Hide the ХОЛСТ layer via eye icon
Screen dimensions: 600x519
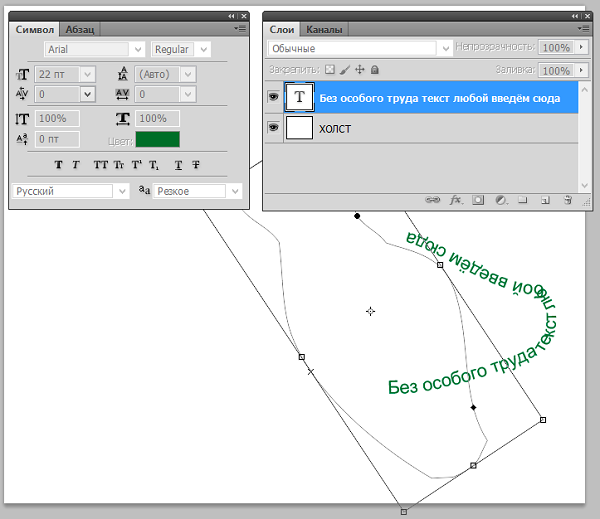pyautogui.click(x=273, y=127)
